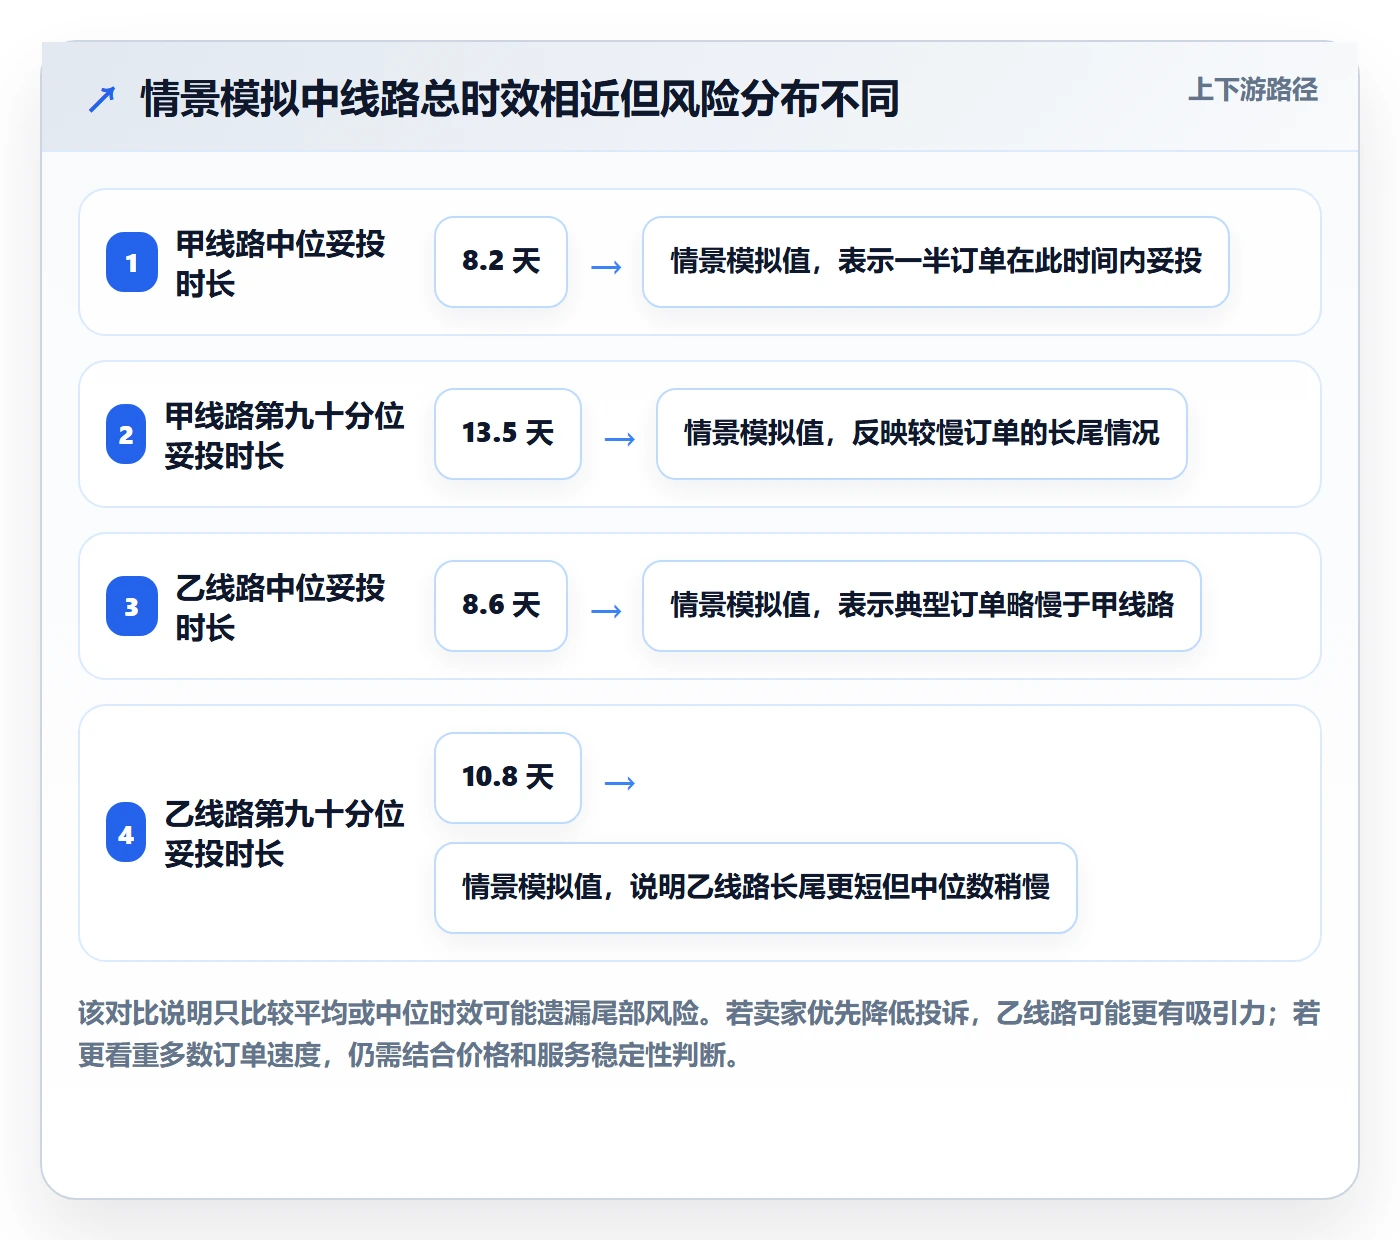The height and width of the screenshot is (1240, 1400).
Task: Click the 13.5 天 value chip
Action: click(x=508, y=434)
